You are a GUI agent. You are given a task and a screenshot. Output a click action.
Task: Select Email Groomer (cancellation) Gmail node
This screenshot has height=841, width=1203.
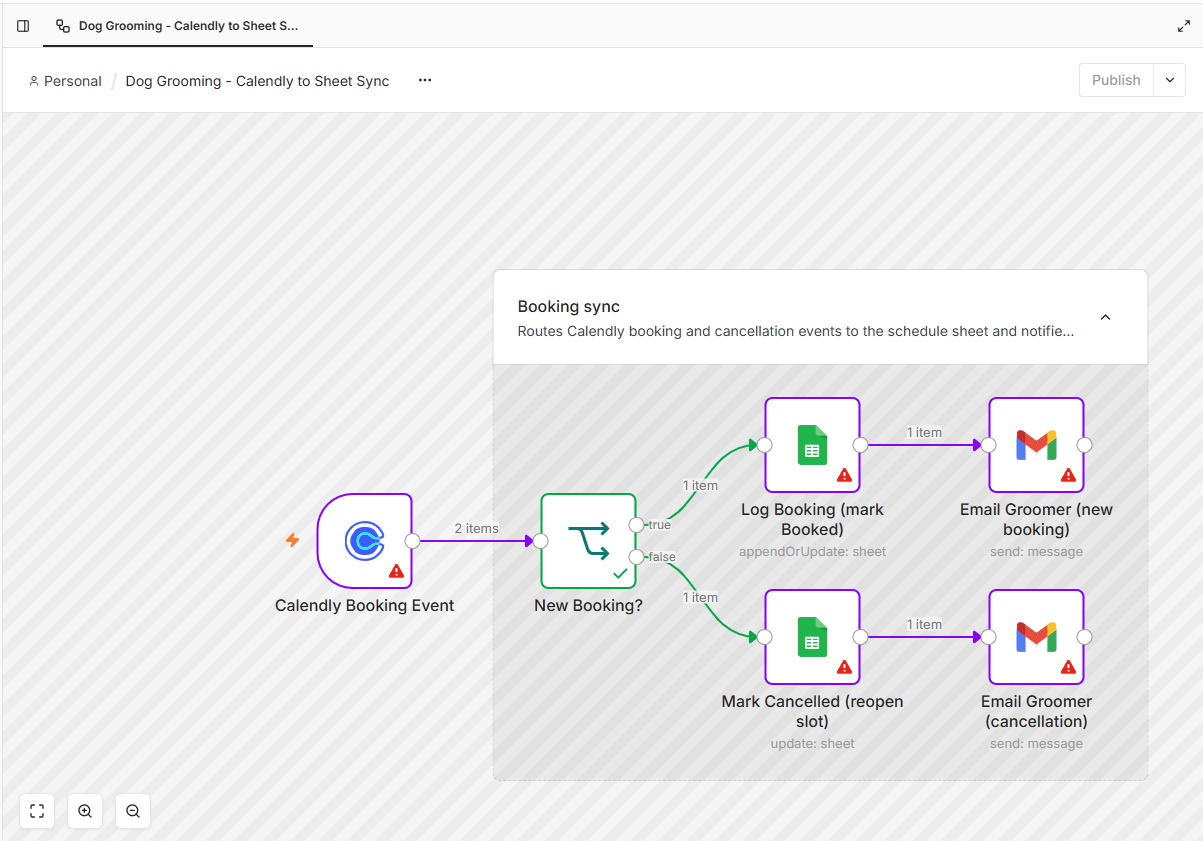(x=1036, y=637)
